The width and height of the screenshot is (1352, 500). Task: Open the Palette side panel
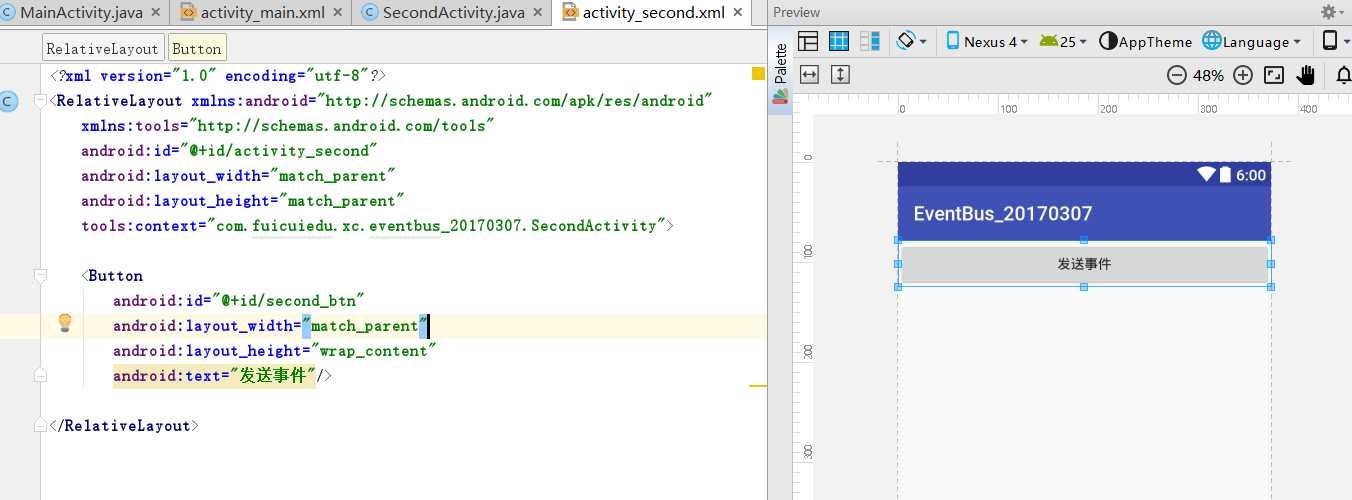point(780,73)
